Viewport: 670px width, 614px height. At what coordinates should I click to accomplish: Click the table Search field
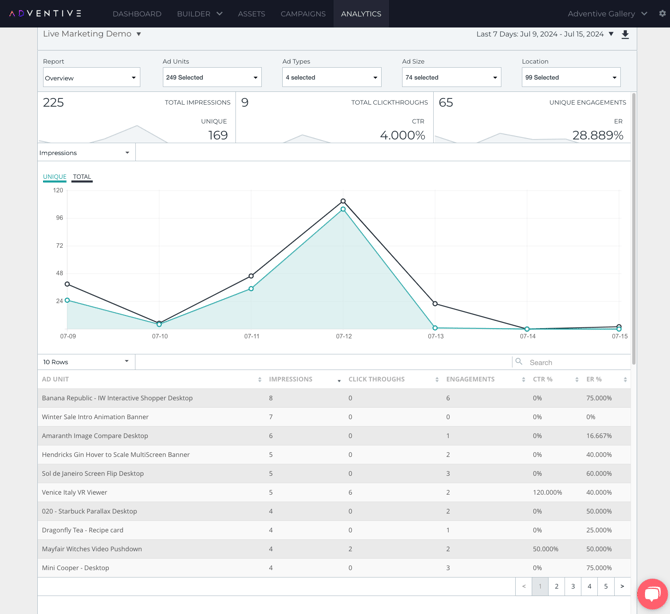point(575,362)
